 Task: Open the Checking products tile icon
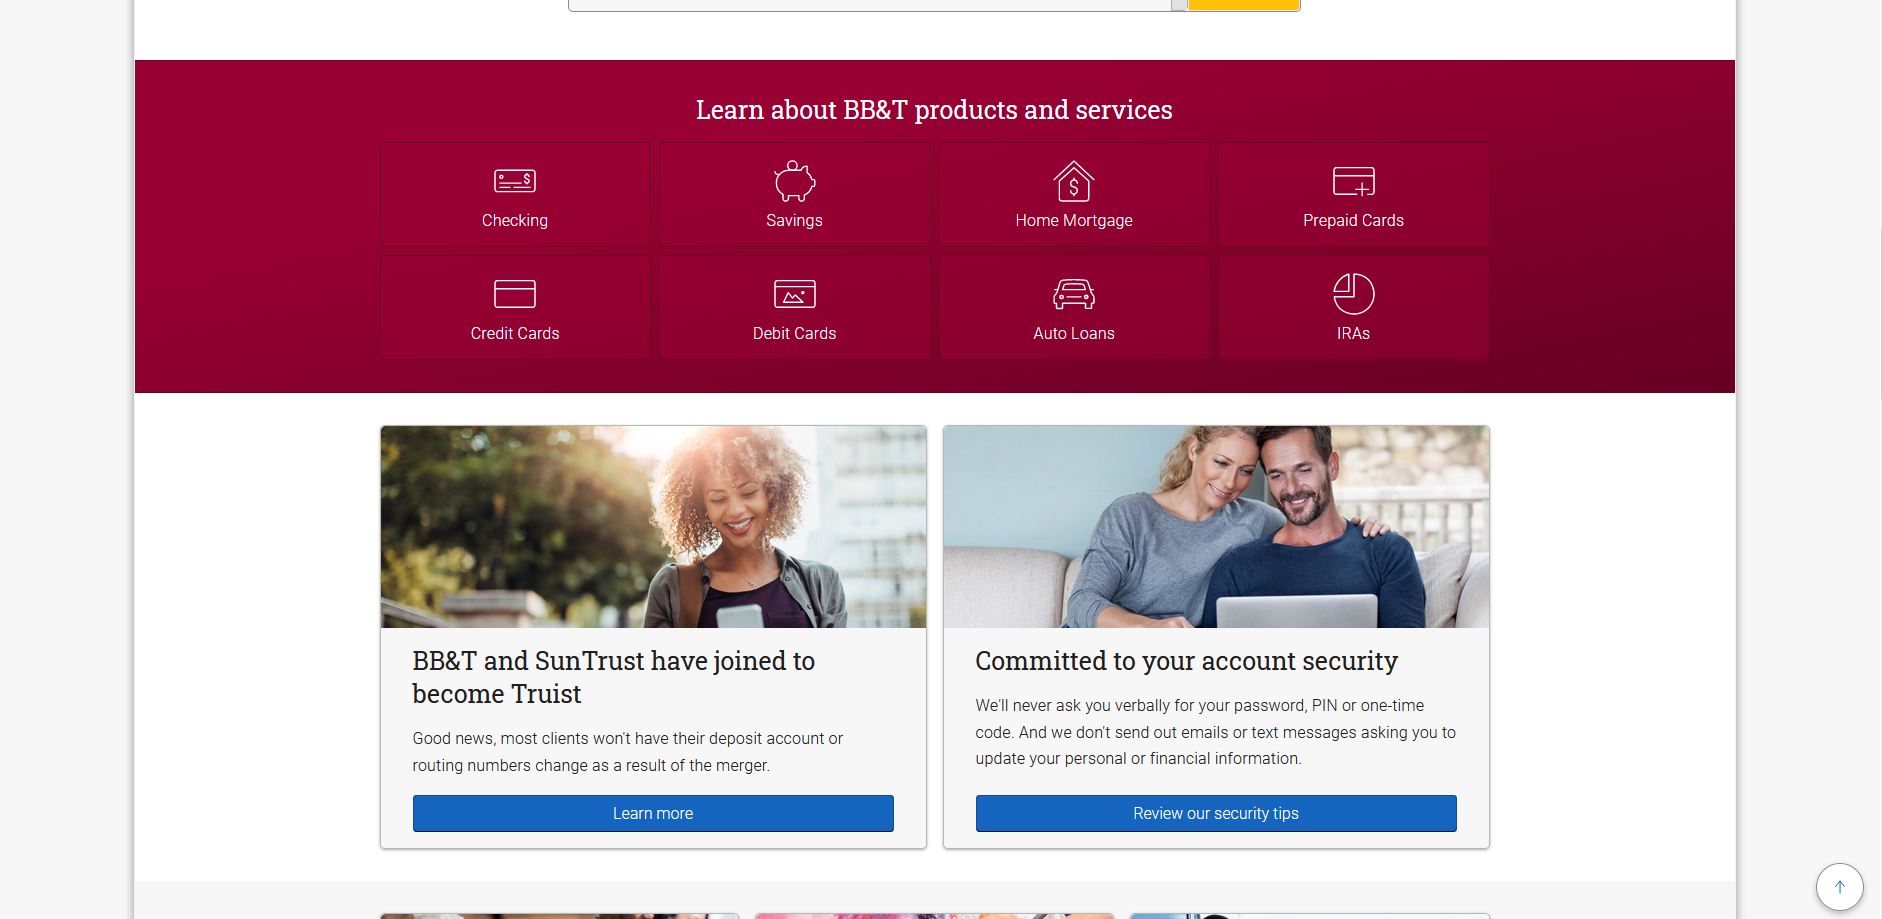[515, 181]
